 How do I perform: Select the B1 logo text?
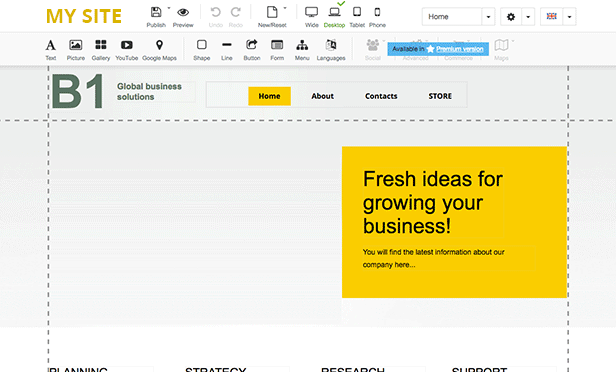(78, 92)
